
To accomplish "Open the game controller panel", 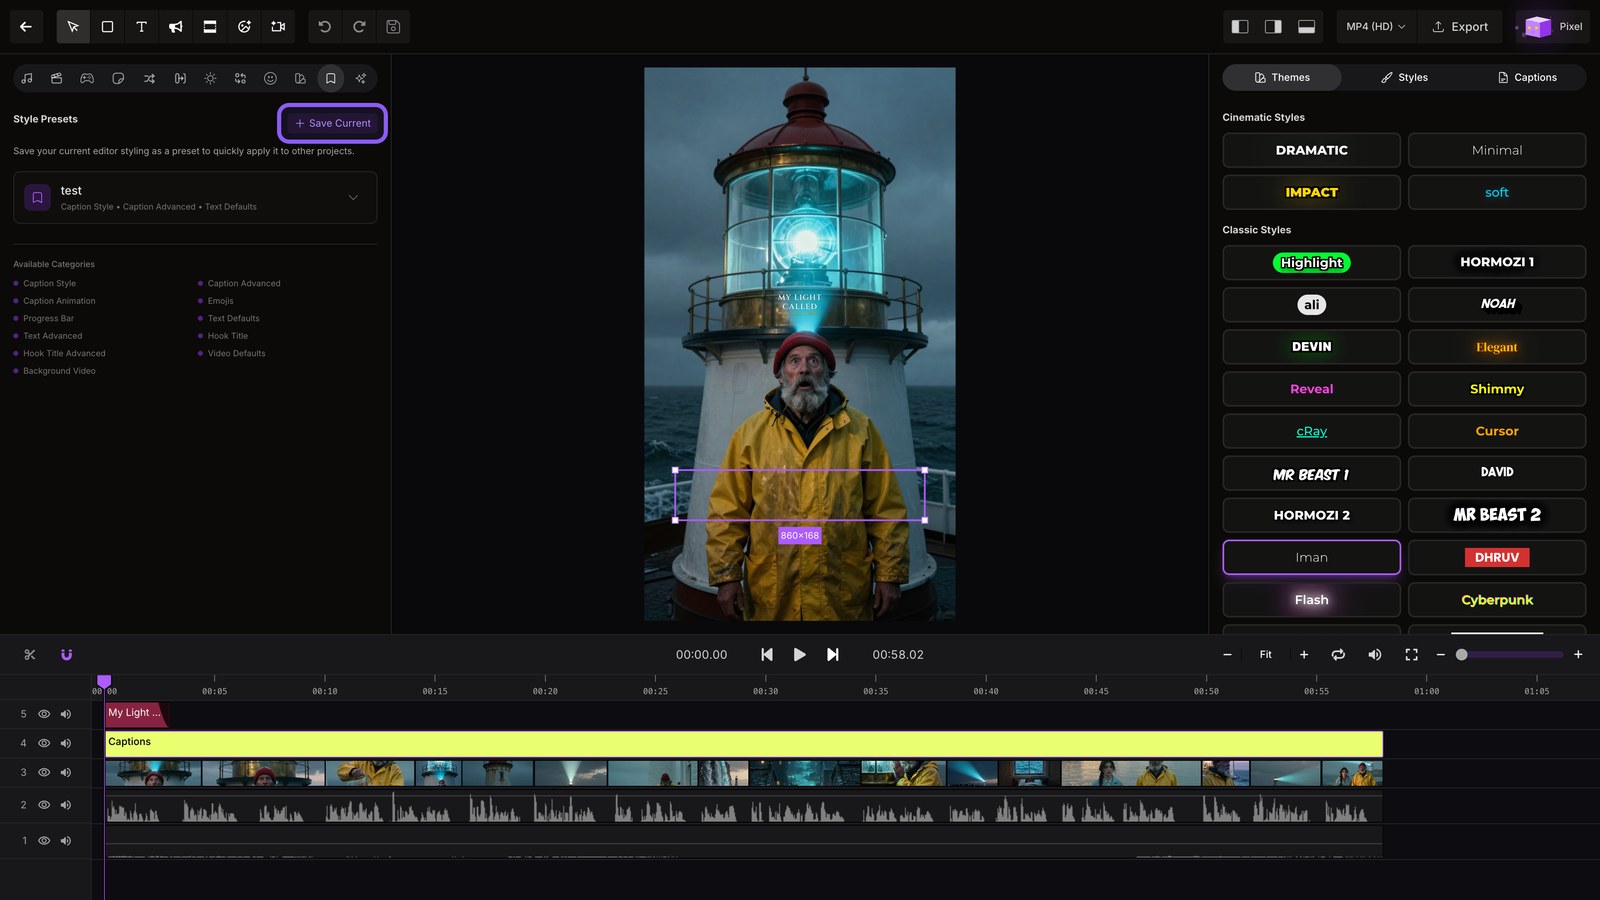I will click(87, 78).
